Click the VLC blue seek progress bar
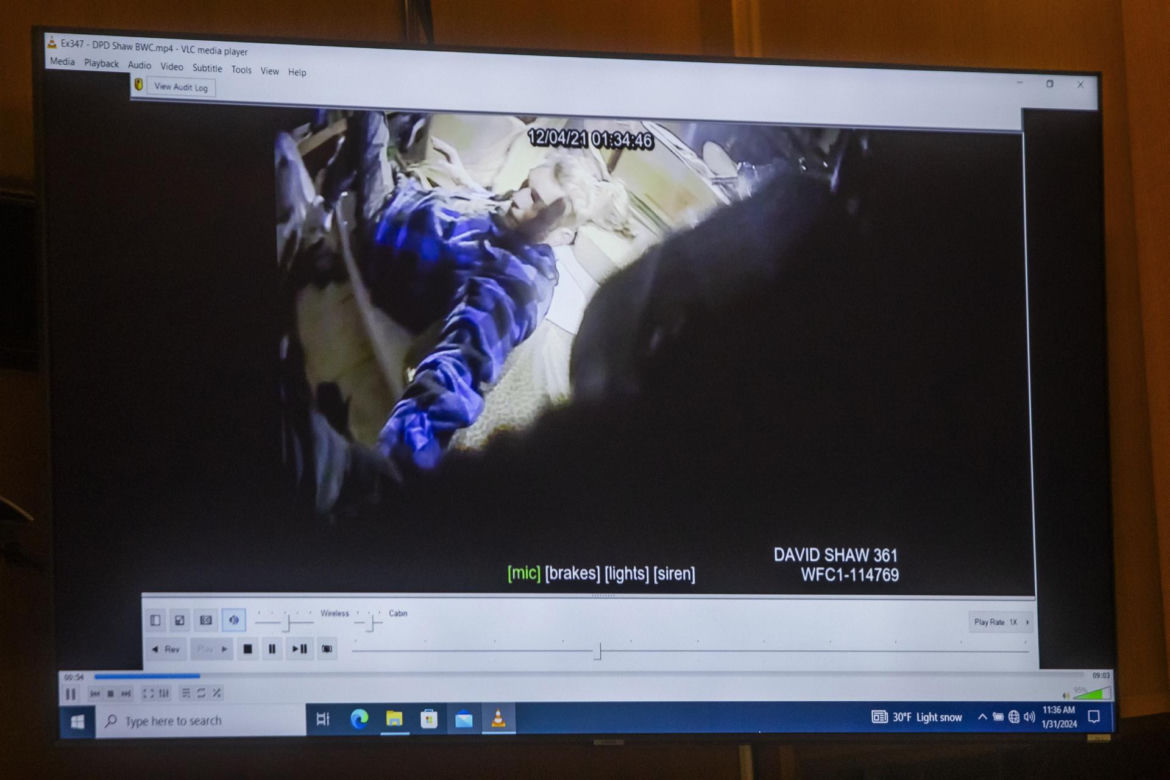This screenshot has height=780, width=1170. (147, 676)
